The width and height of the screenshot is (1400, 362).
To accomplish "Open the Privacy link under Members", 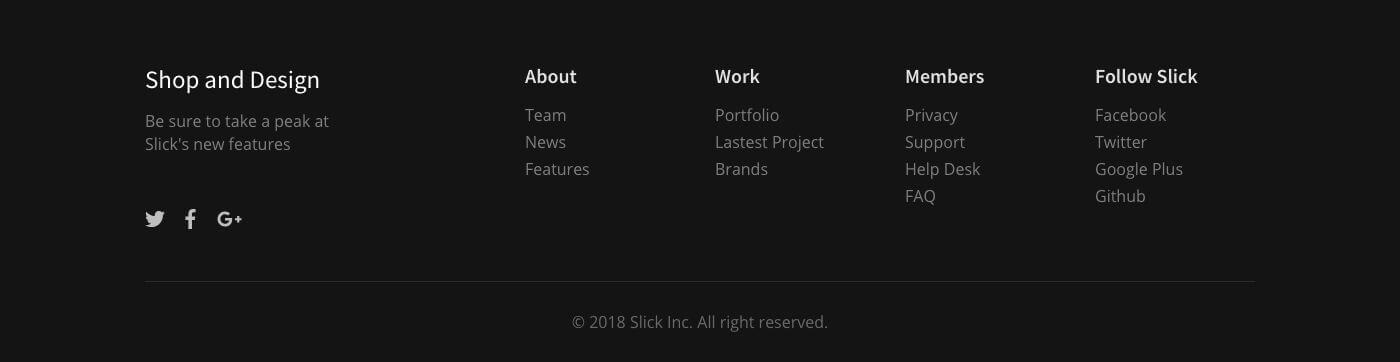I will 931,115.
